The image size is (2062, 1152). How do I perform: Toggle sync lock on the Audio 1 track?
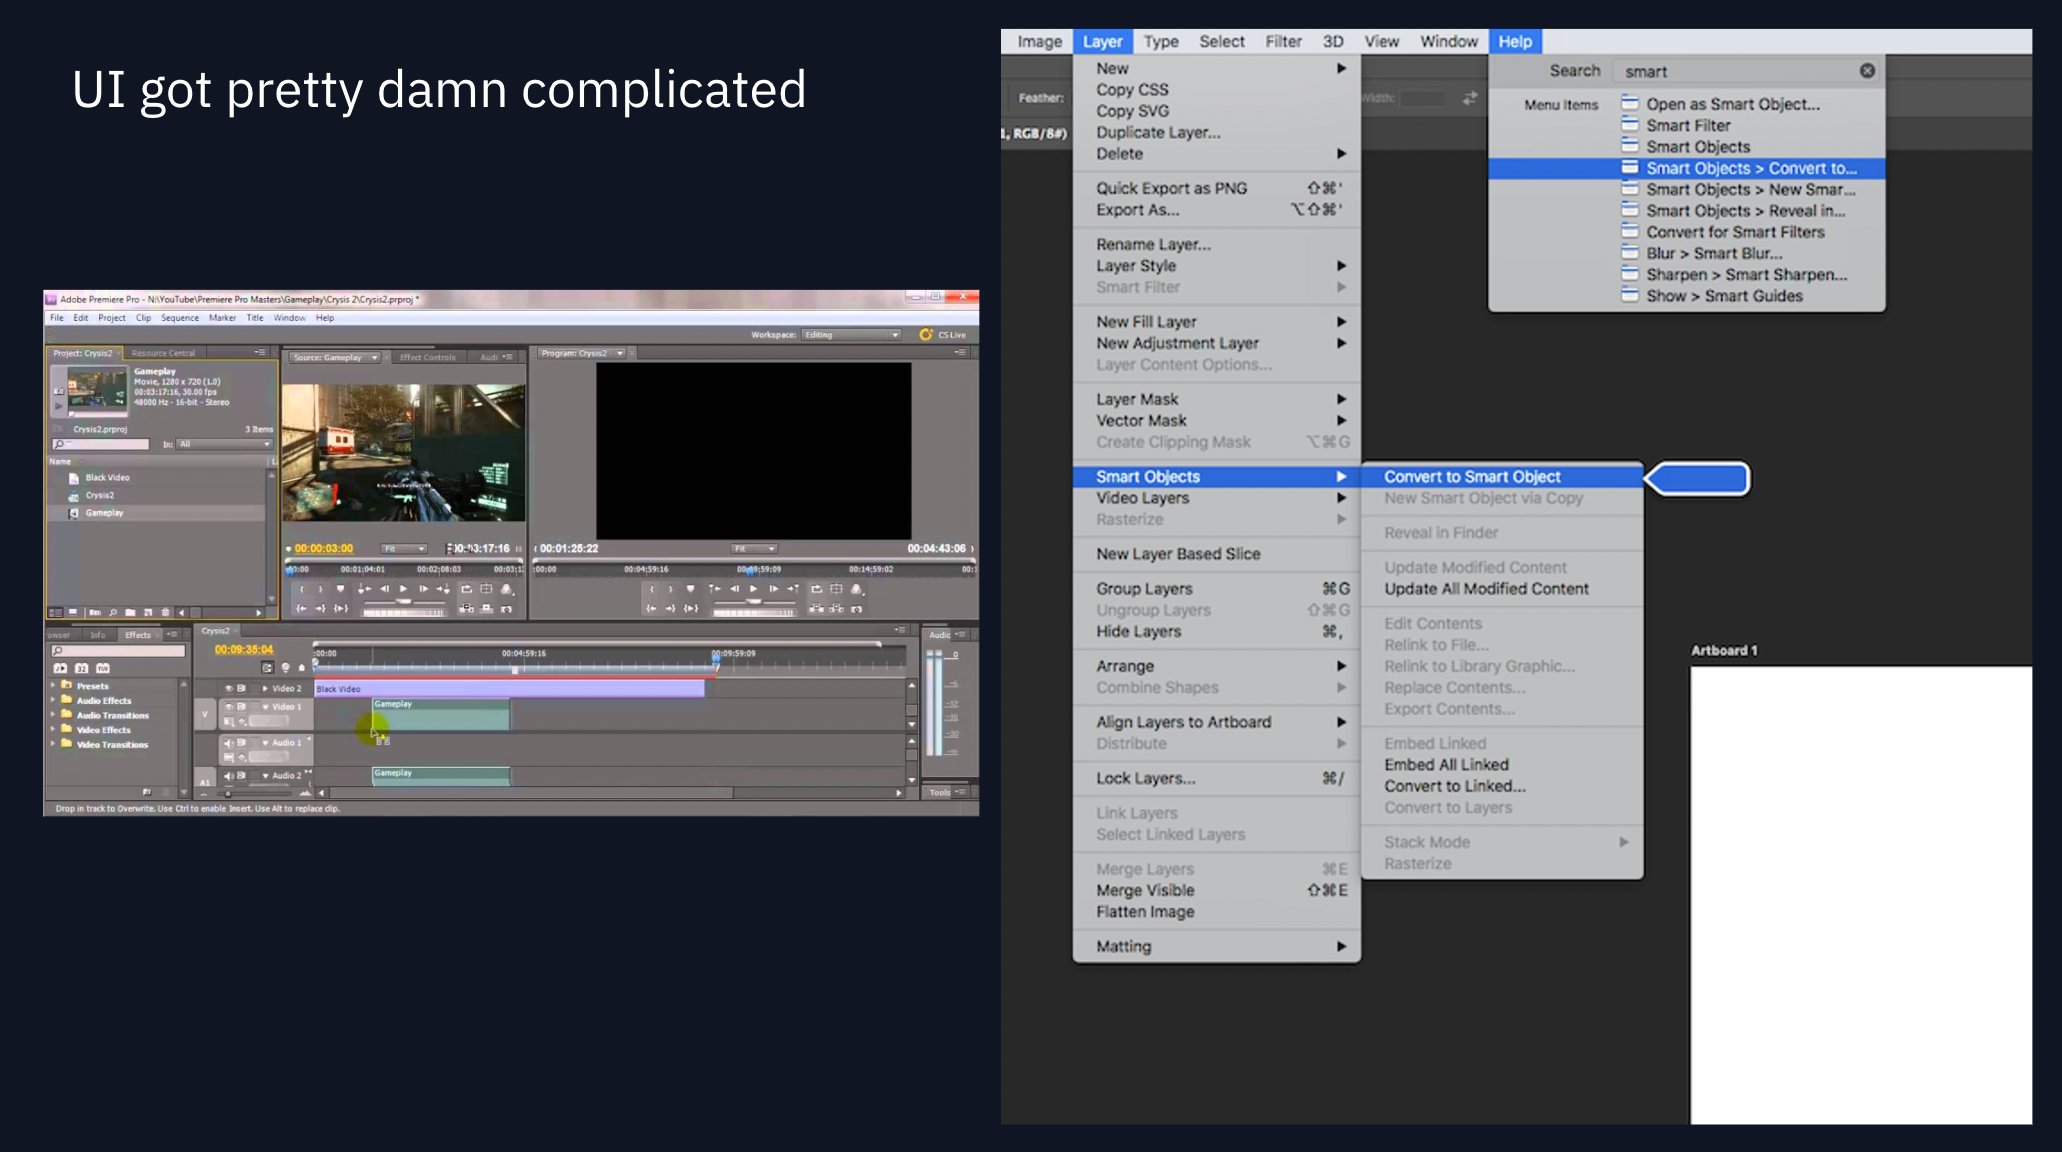(x=241, y=743)
